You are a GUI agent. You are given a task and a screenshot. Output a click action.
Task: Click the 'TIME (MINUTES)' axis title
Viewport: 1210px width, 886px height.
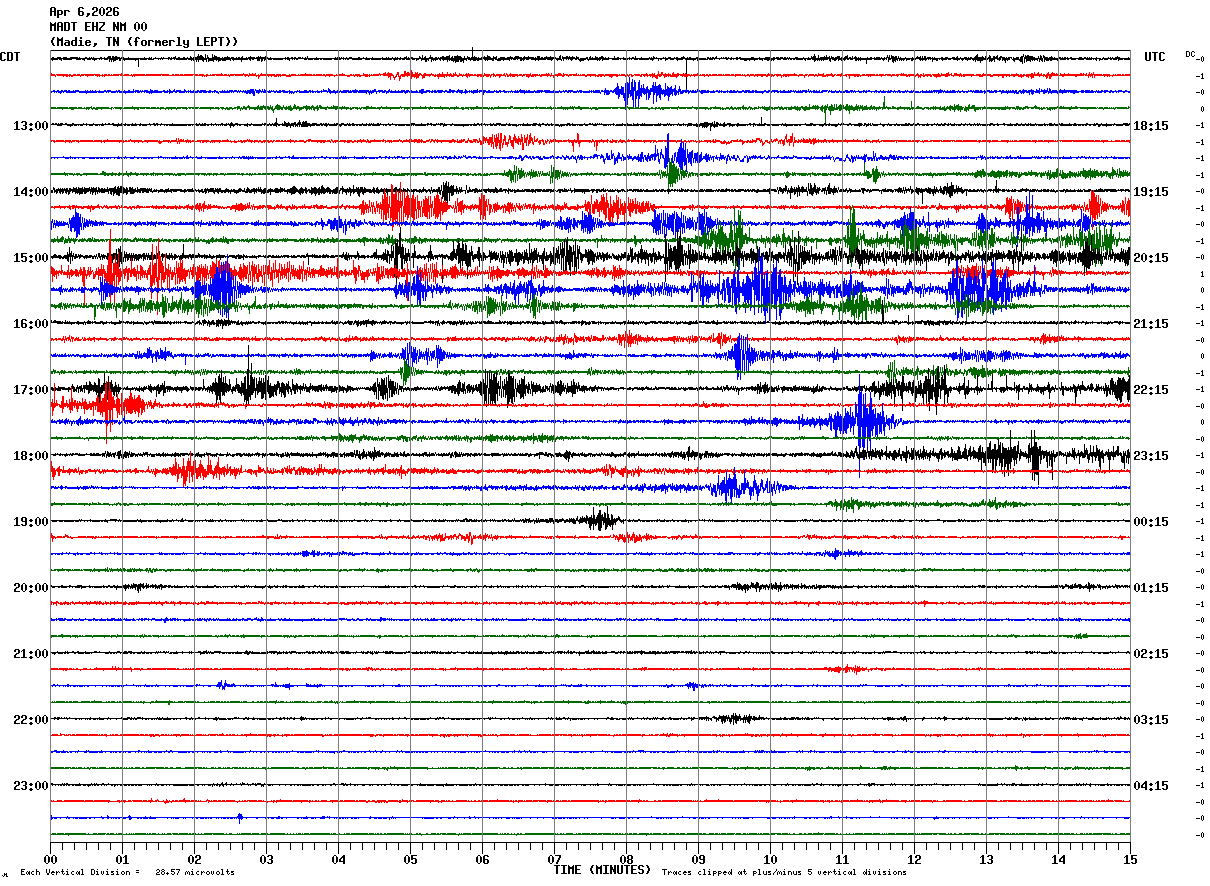tap(602, 870)
